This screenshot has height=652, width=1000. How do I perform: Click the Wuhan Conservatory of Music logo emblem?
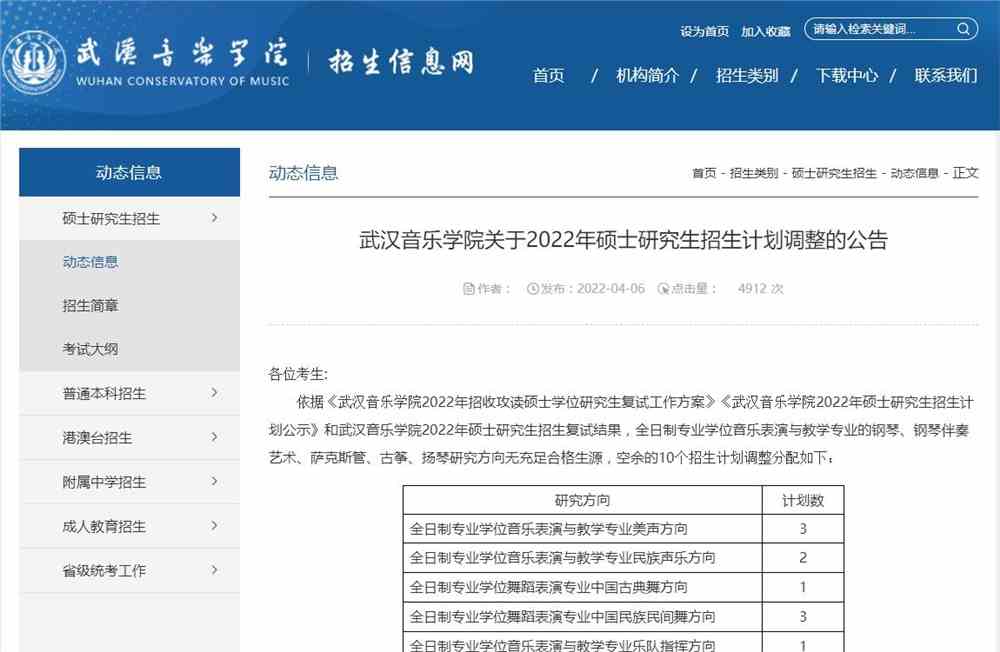(34, 64)
